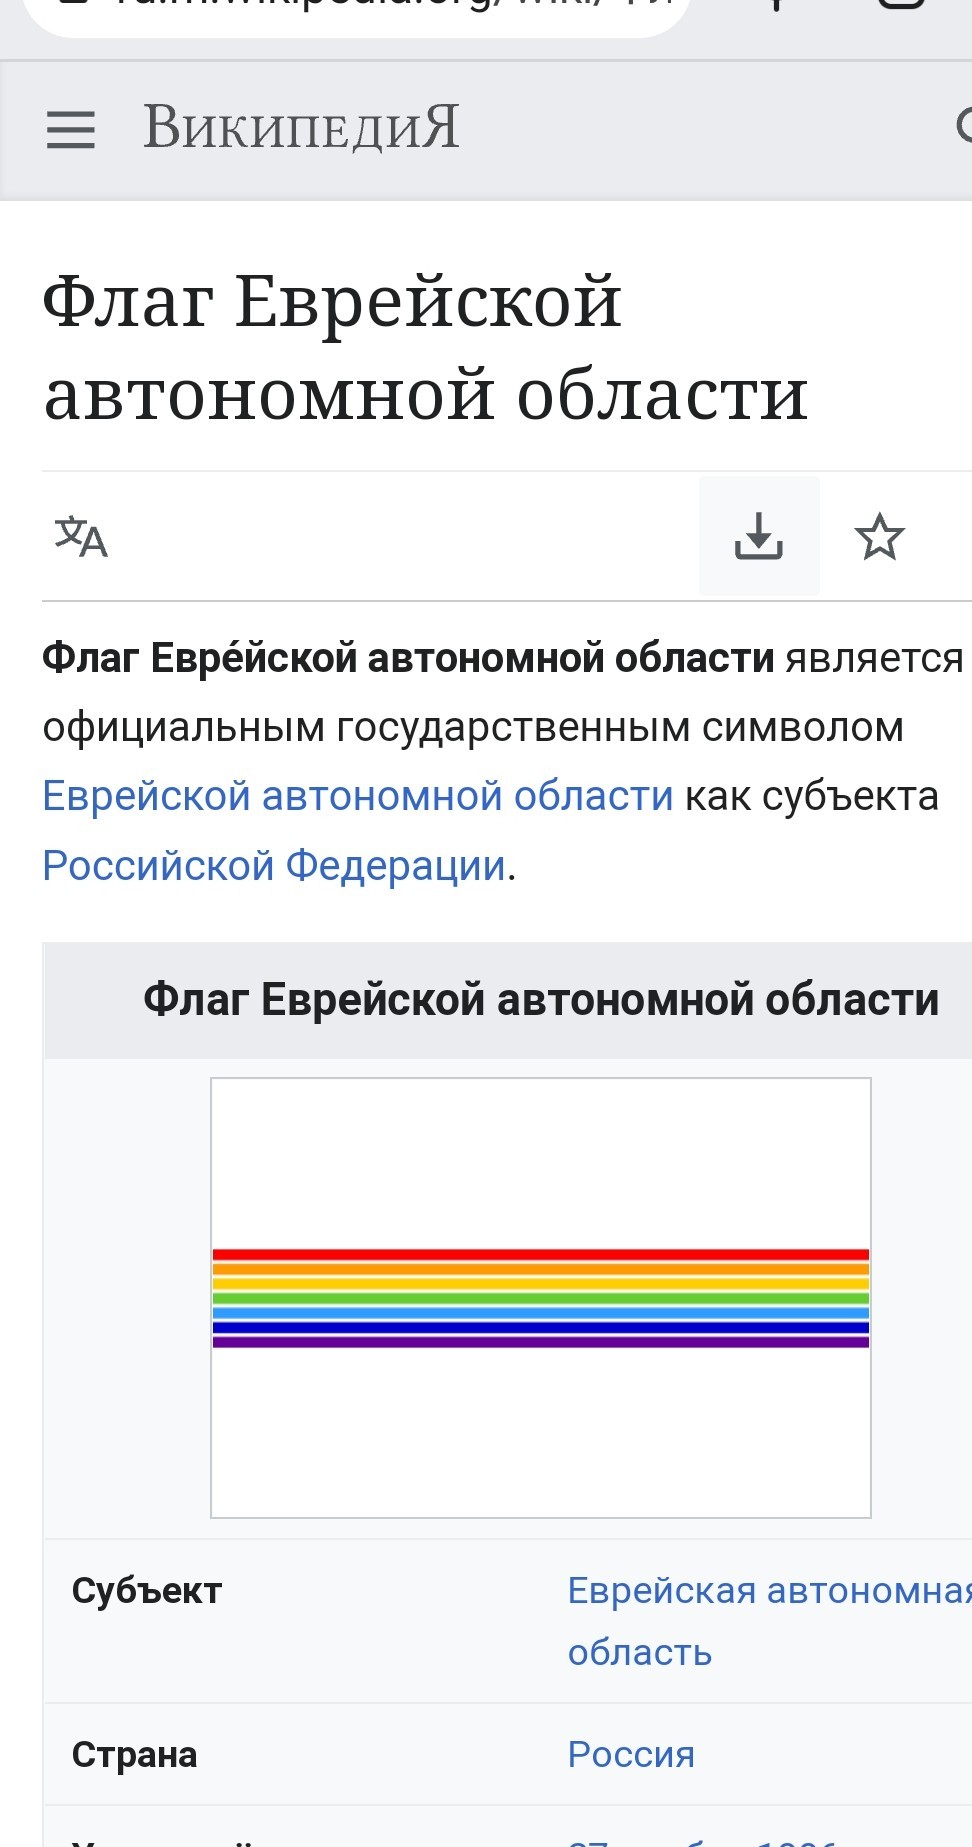972x1847 pixels.
Task: Open the hamburger main menu
Action: [71, 130]
